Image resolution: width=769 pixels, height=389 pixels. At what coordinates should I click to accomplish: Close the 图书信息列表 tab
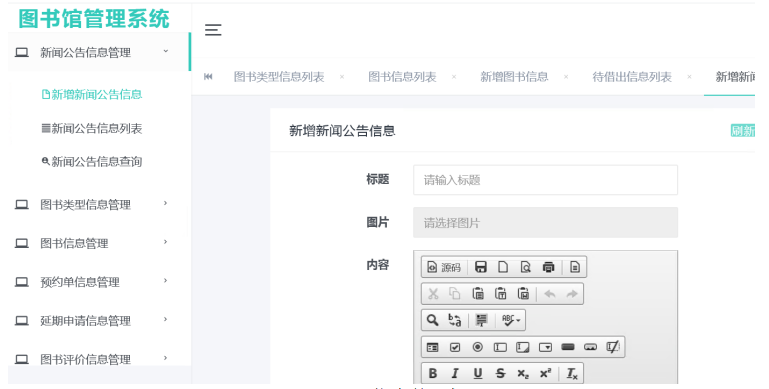click(x=454, y=77)
